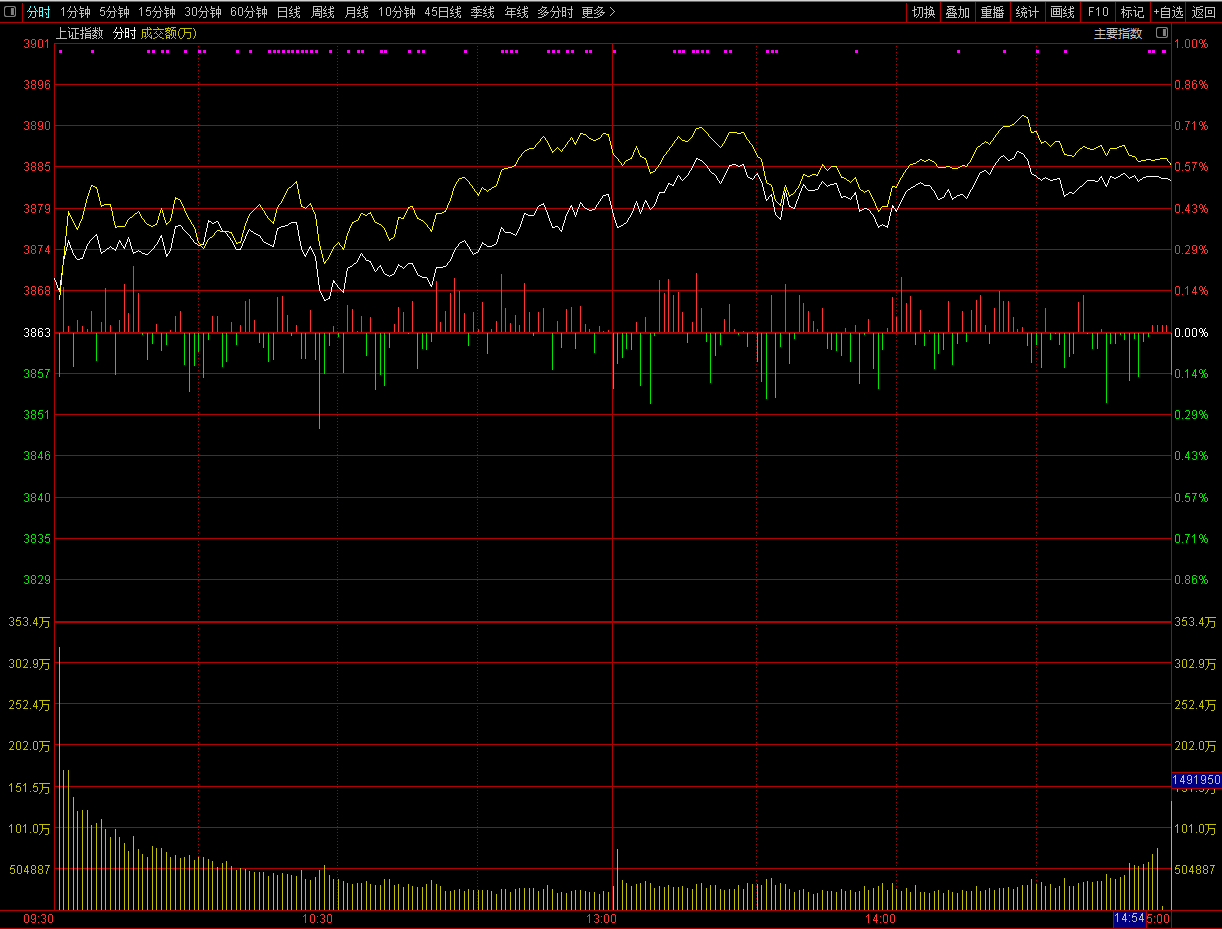Open the 画线 drawing tools
The image size is (1222, 929).
point(1062,12)
